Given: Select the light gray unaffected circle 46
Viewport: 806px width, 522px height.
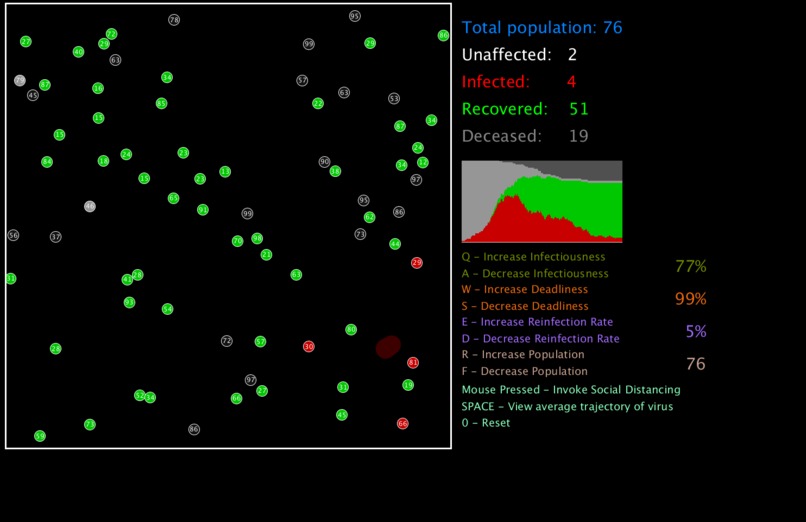Looking at the screenshot, I should [90, 207].
